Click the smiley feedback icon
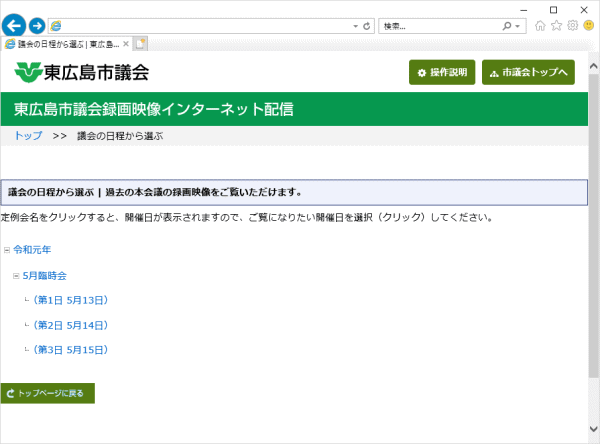 click(x=589, y=26)
